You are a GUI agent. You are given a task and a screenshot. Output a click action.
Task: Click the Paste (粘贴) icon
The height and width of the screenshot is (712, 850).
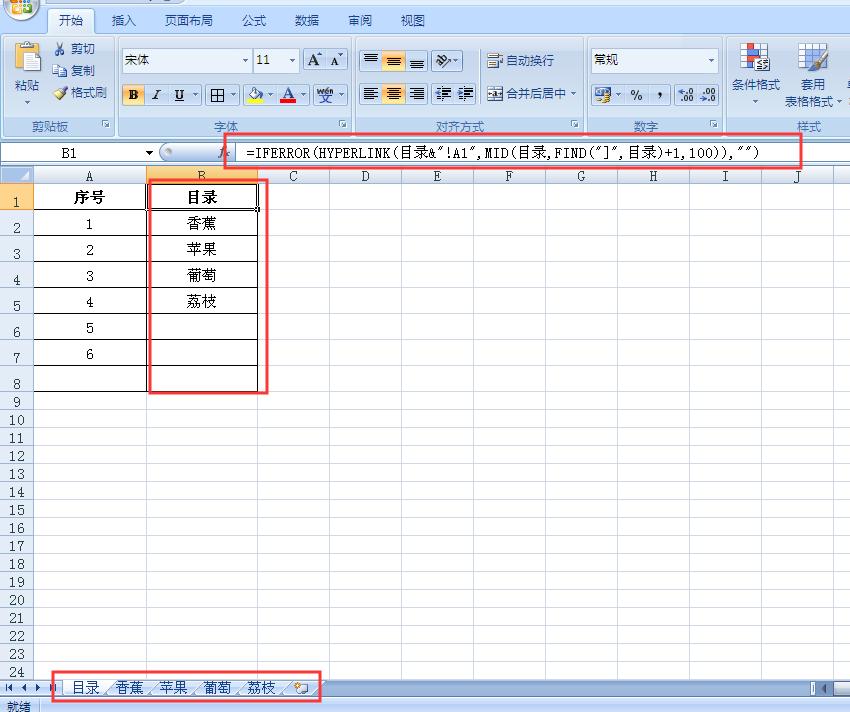point(27,62)
